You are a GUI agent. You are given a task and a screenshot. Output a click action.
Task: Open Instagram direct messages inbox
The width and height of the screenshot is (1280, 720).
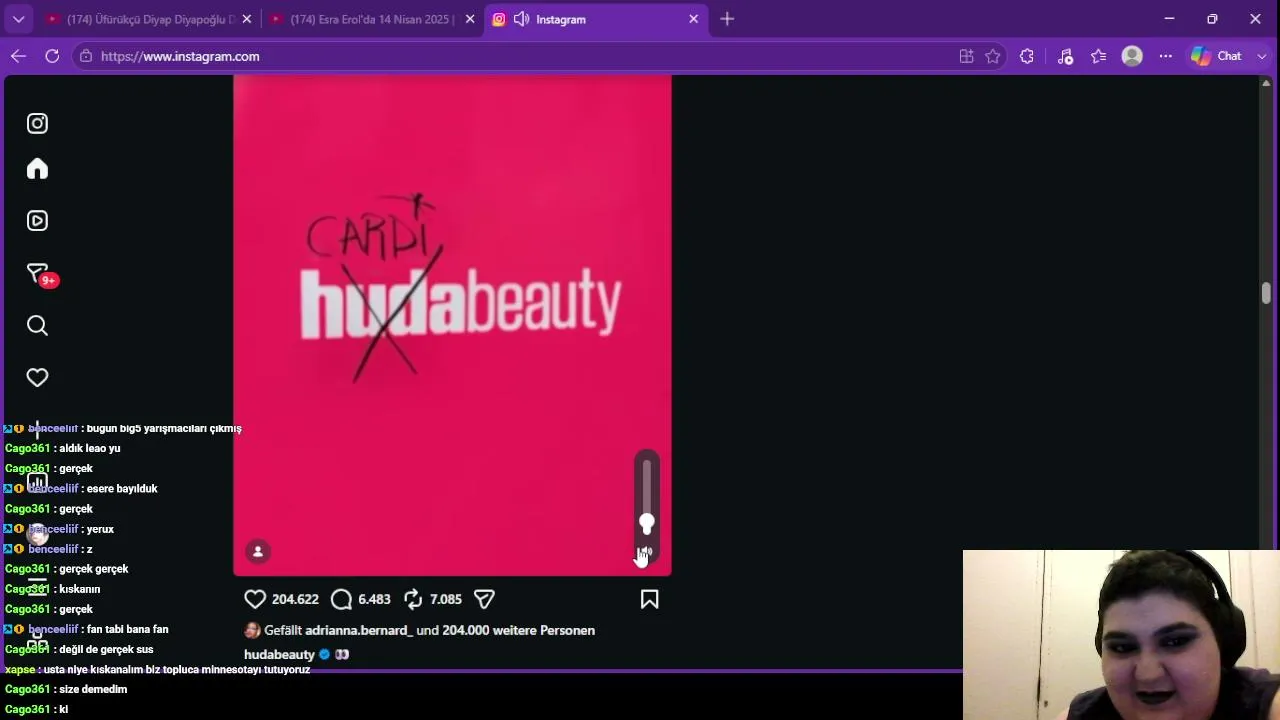point(38,273)
